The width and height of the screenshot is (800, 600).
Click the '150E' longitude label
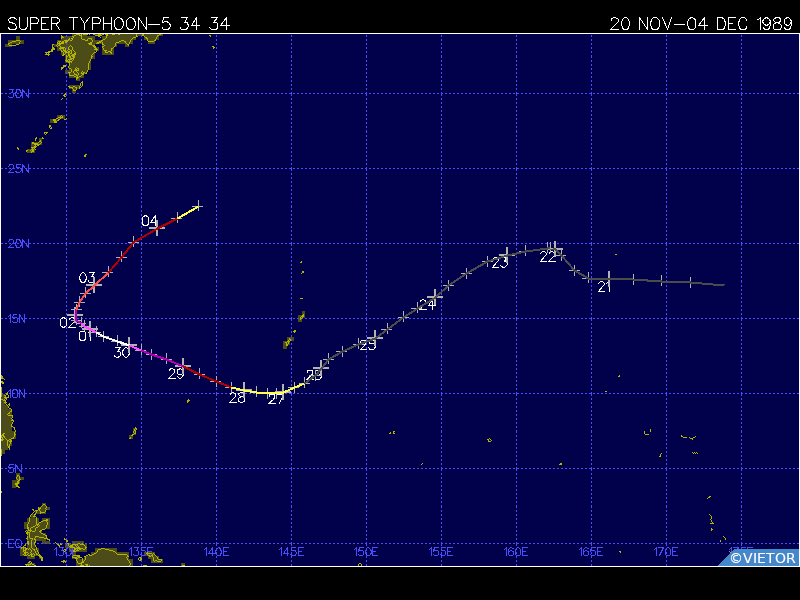point(366,552)
